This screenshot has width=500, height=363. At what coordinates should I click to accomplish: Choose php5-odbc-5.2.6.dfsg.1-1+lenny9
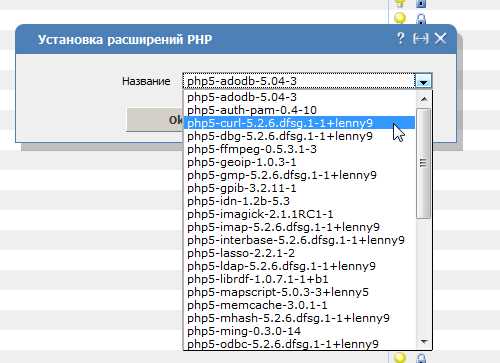point(299,344)
